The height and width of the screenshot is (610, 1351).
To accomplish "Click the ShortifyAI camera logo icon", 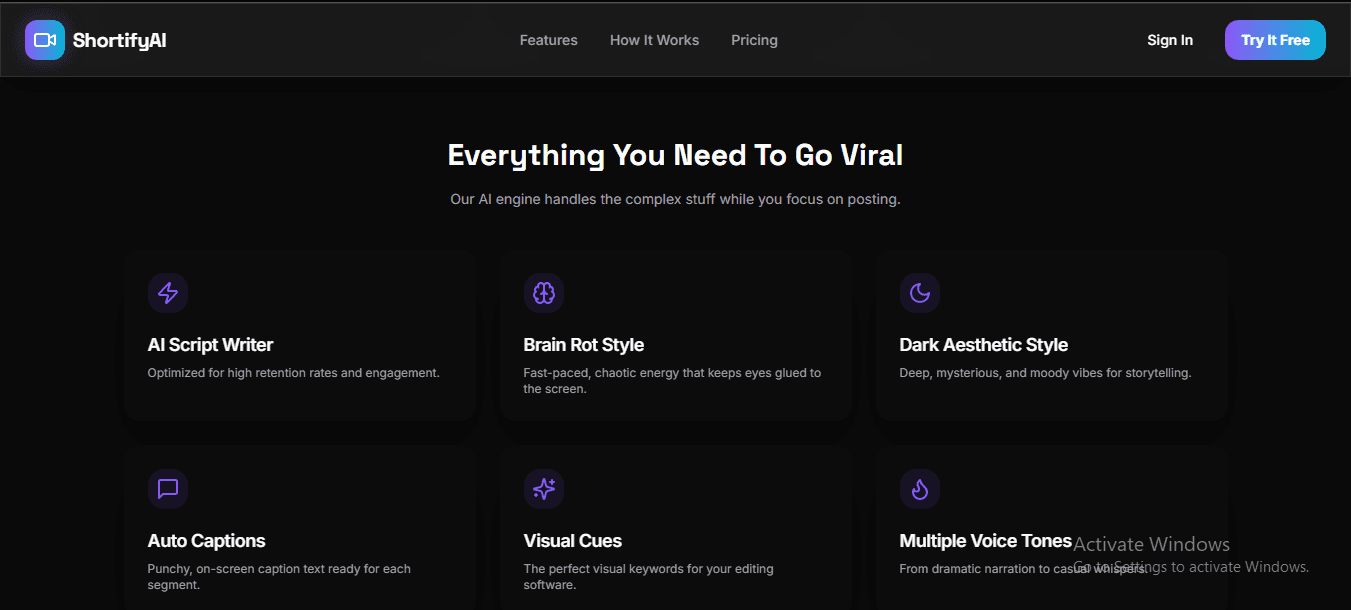I will click(44, 39).
